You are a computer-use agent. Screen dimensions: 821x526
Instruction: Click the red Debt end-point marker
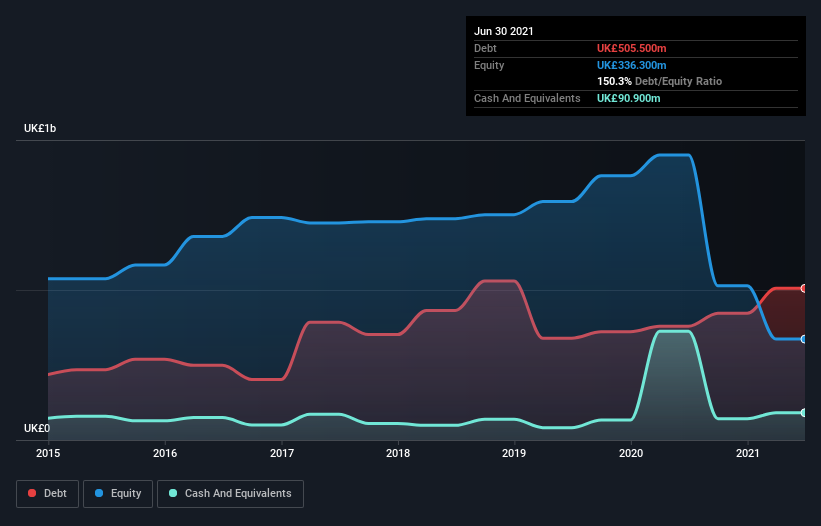(x=804, y=288)
